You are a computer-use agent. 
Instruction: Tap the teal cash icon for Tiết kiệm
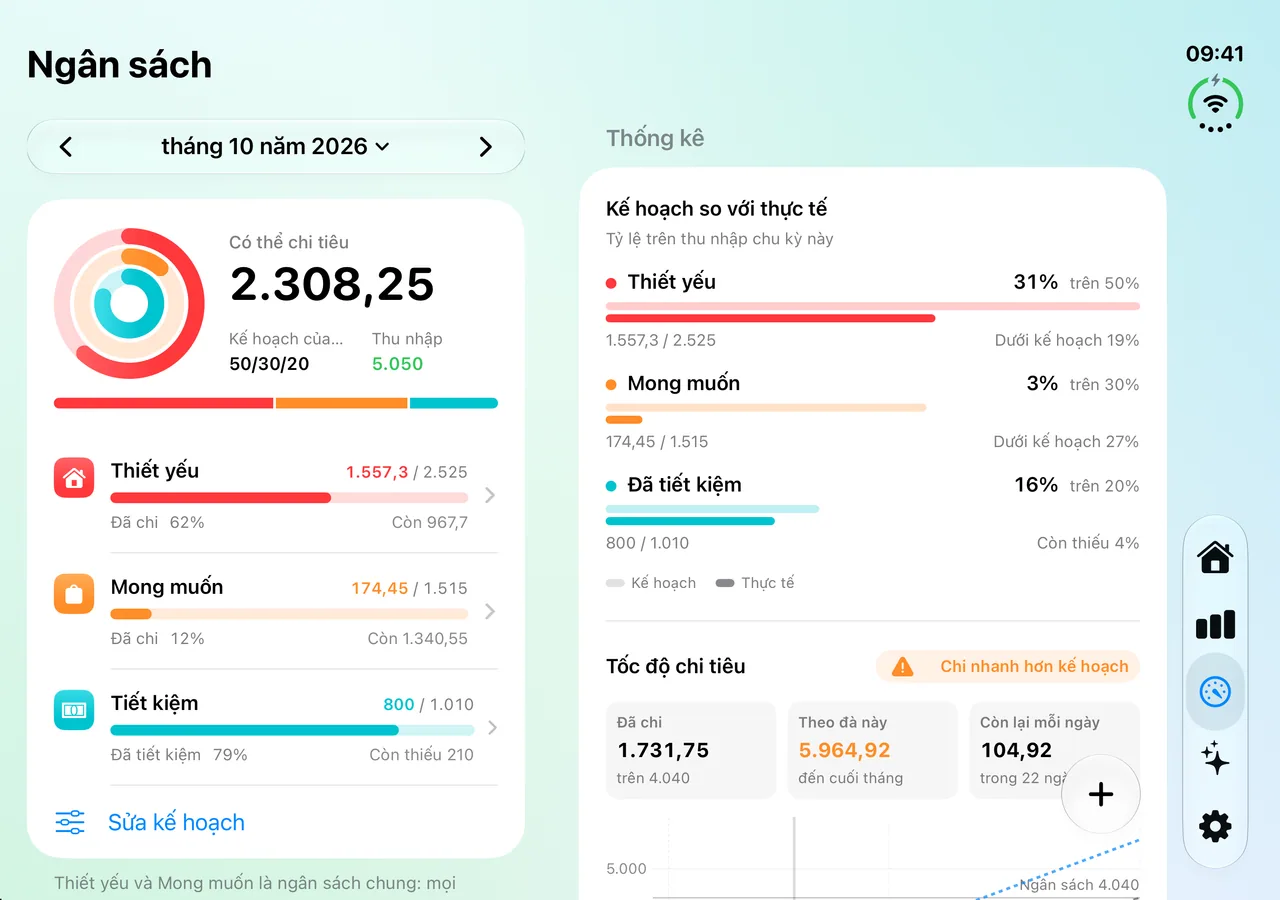pos(74,710)
